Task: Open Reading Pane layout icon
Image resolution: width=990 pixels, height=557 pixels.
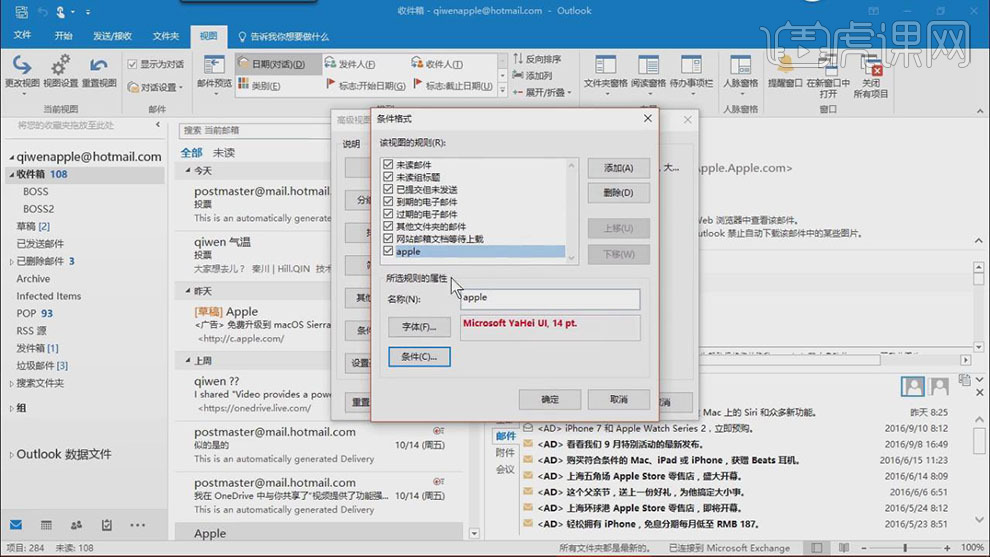Action: (x=648, y=65)
